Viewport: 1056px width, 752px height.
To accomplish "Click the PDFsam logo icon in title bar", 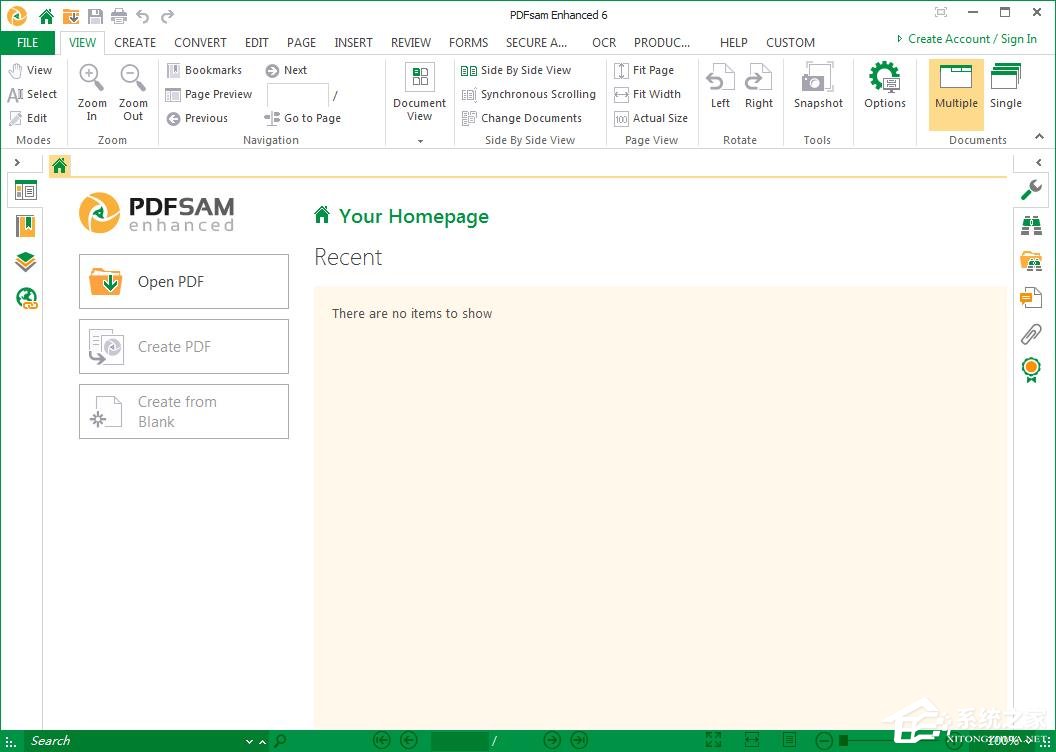I will 17,15.
